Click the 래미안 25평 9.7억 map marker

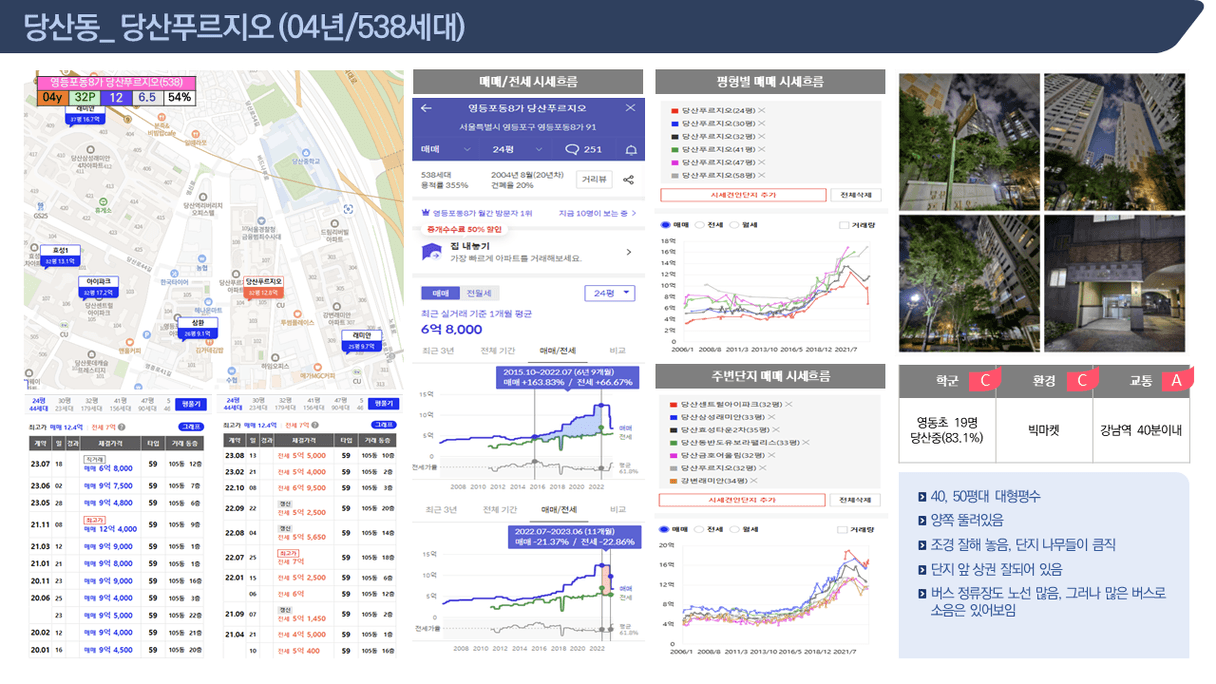tap(362, 341)
